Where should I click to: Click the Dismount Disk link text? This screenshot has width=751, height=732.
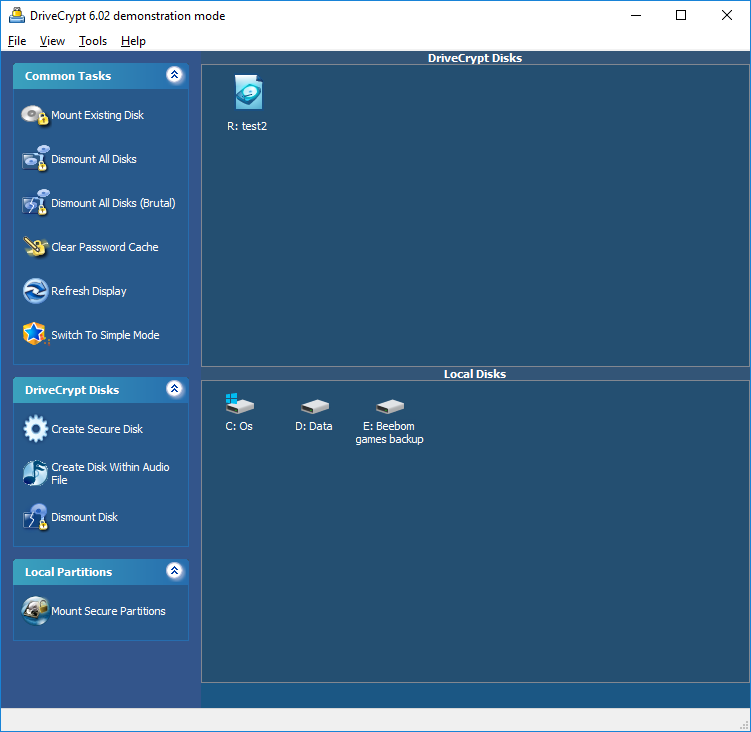84,517
